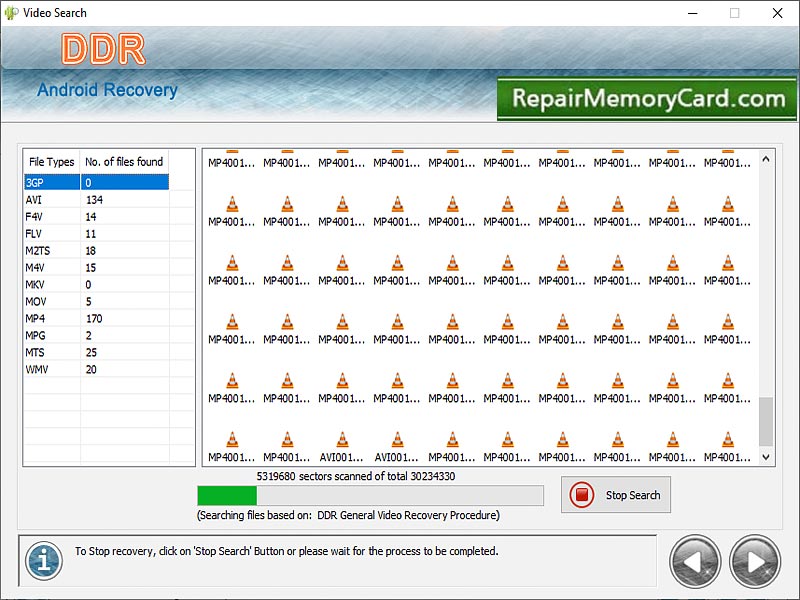The width and height of the screenshot is (800, 600).
Task: Click 'DDR General Video Recovery Procedure' text
Action: tap(408, 515)
